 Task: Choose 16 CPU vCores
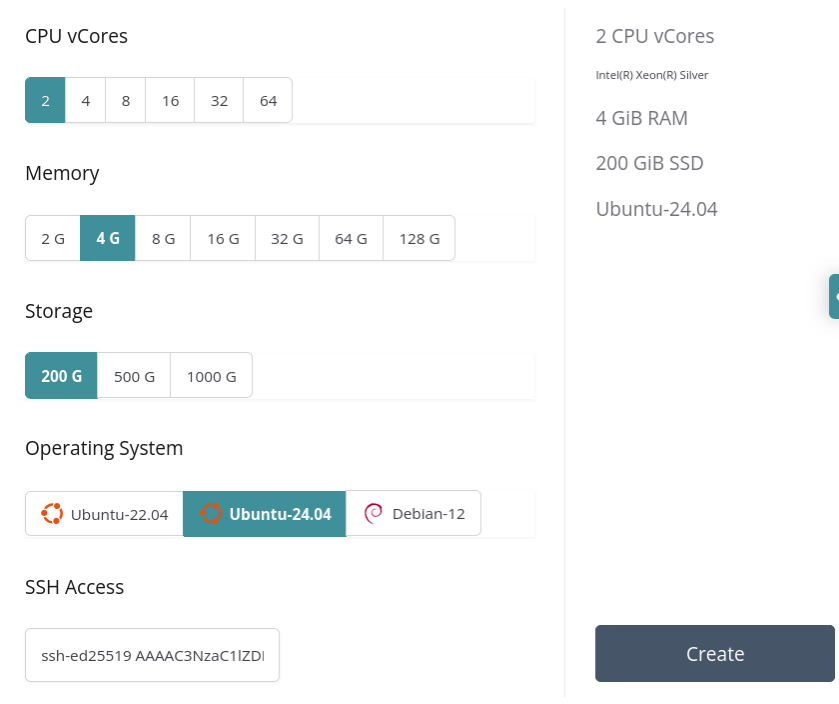point(170,101)
